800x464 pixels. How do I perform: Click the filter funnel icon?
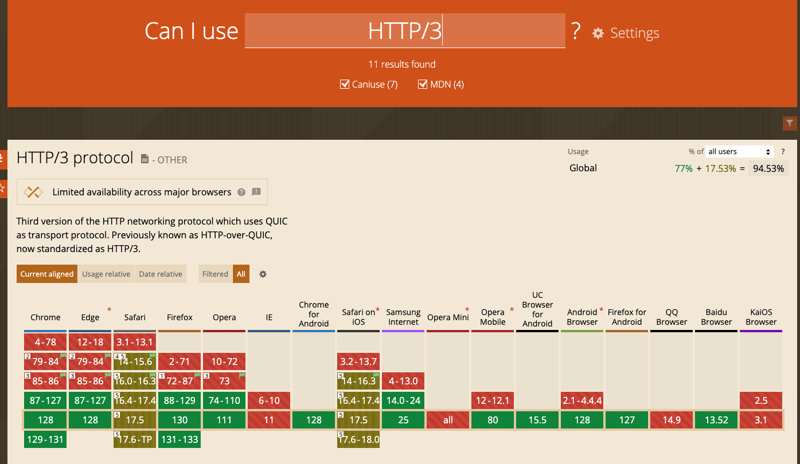click(789, 123)
